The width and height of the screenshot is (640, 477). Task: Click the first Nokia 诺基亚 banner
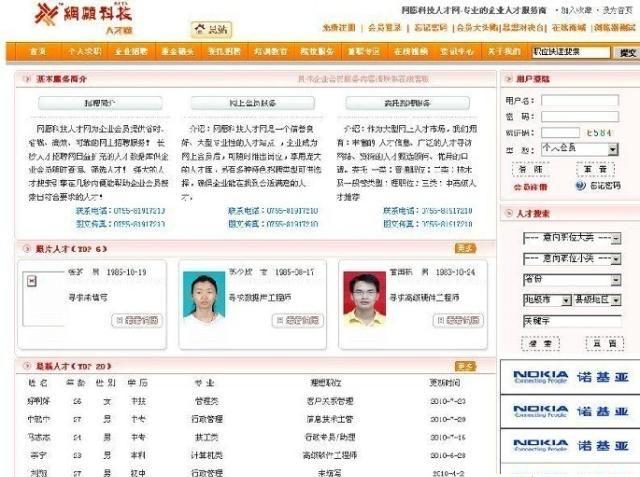pyautogui.click(x=570, y=377)
